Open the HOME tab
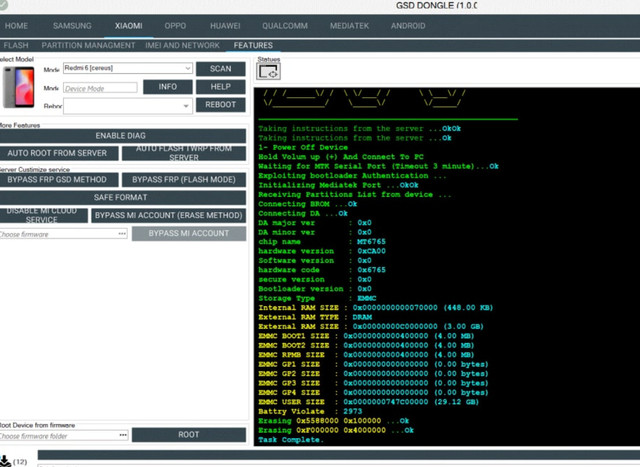640x467 pixels. tap(16, 26)
